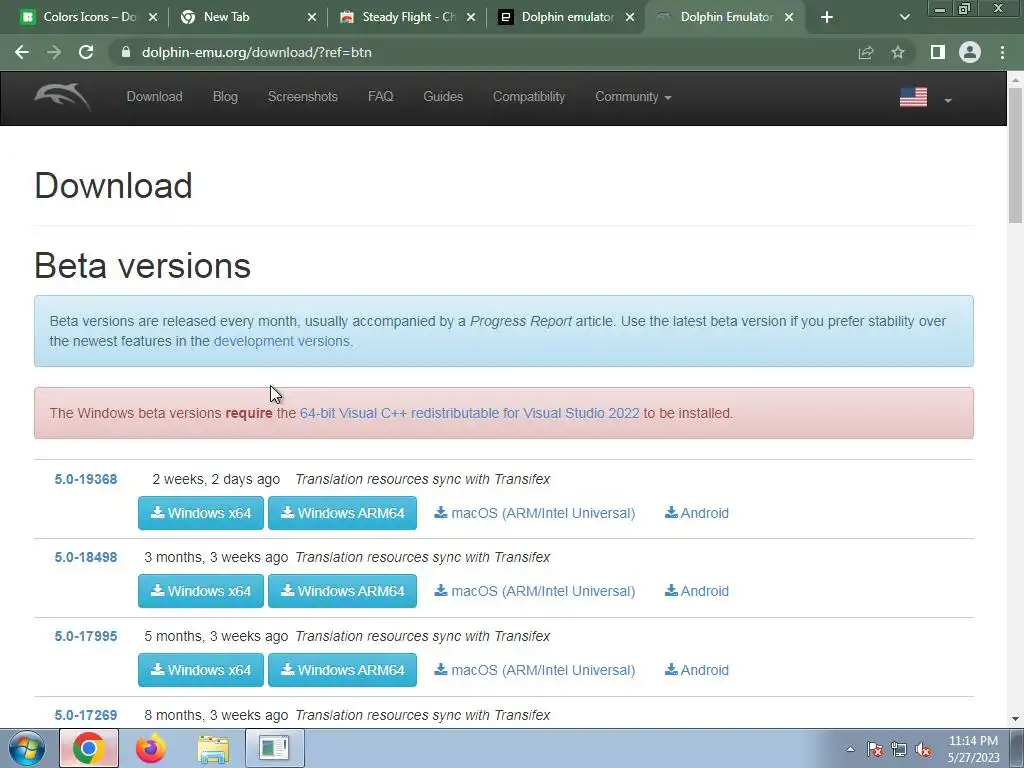This screenshot has width=1024, height=768.
Task: Show hidden tray icons arrow
Action: coord(850,750)
